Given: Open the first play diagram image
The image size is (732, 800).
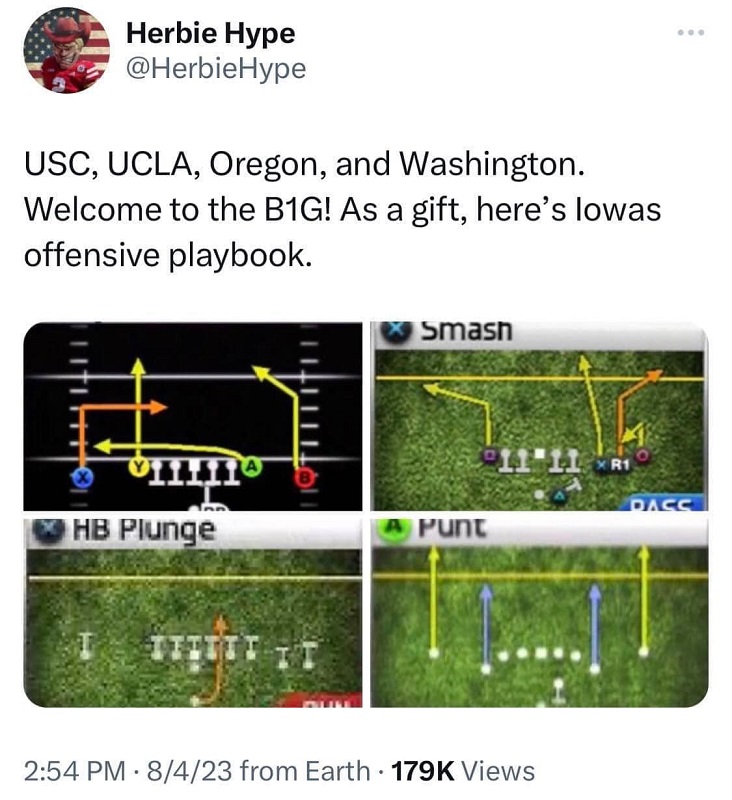Looking at the screenshot, I should click(193, 416).
